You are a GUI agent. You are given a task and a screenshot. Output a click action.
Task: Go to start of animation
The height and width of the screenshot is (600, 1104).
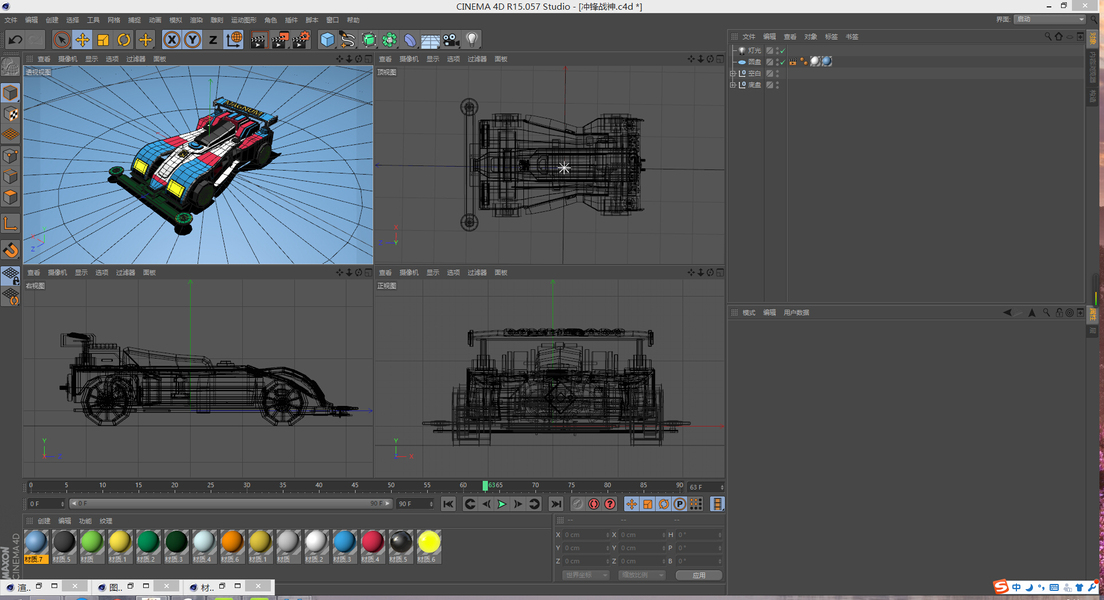coord(448,504)
